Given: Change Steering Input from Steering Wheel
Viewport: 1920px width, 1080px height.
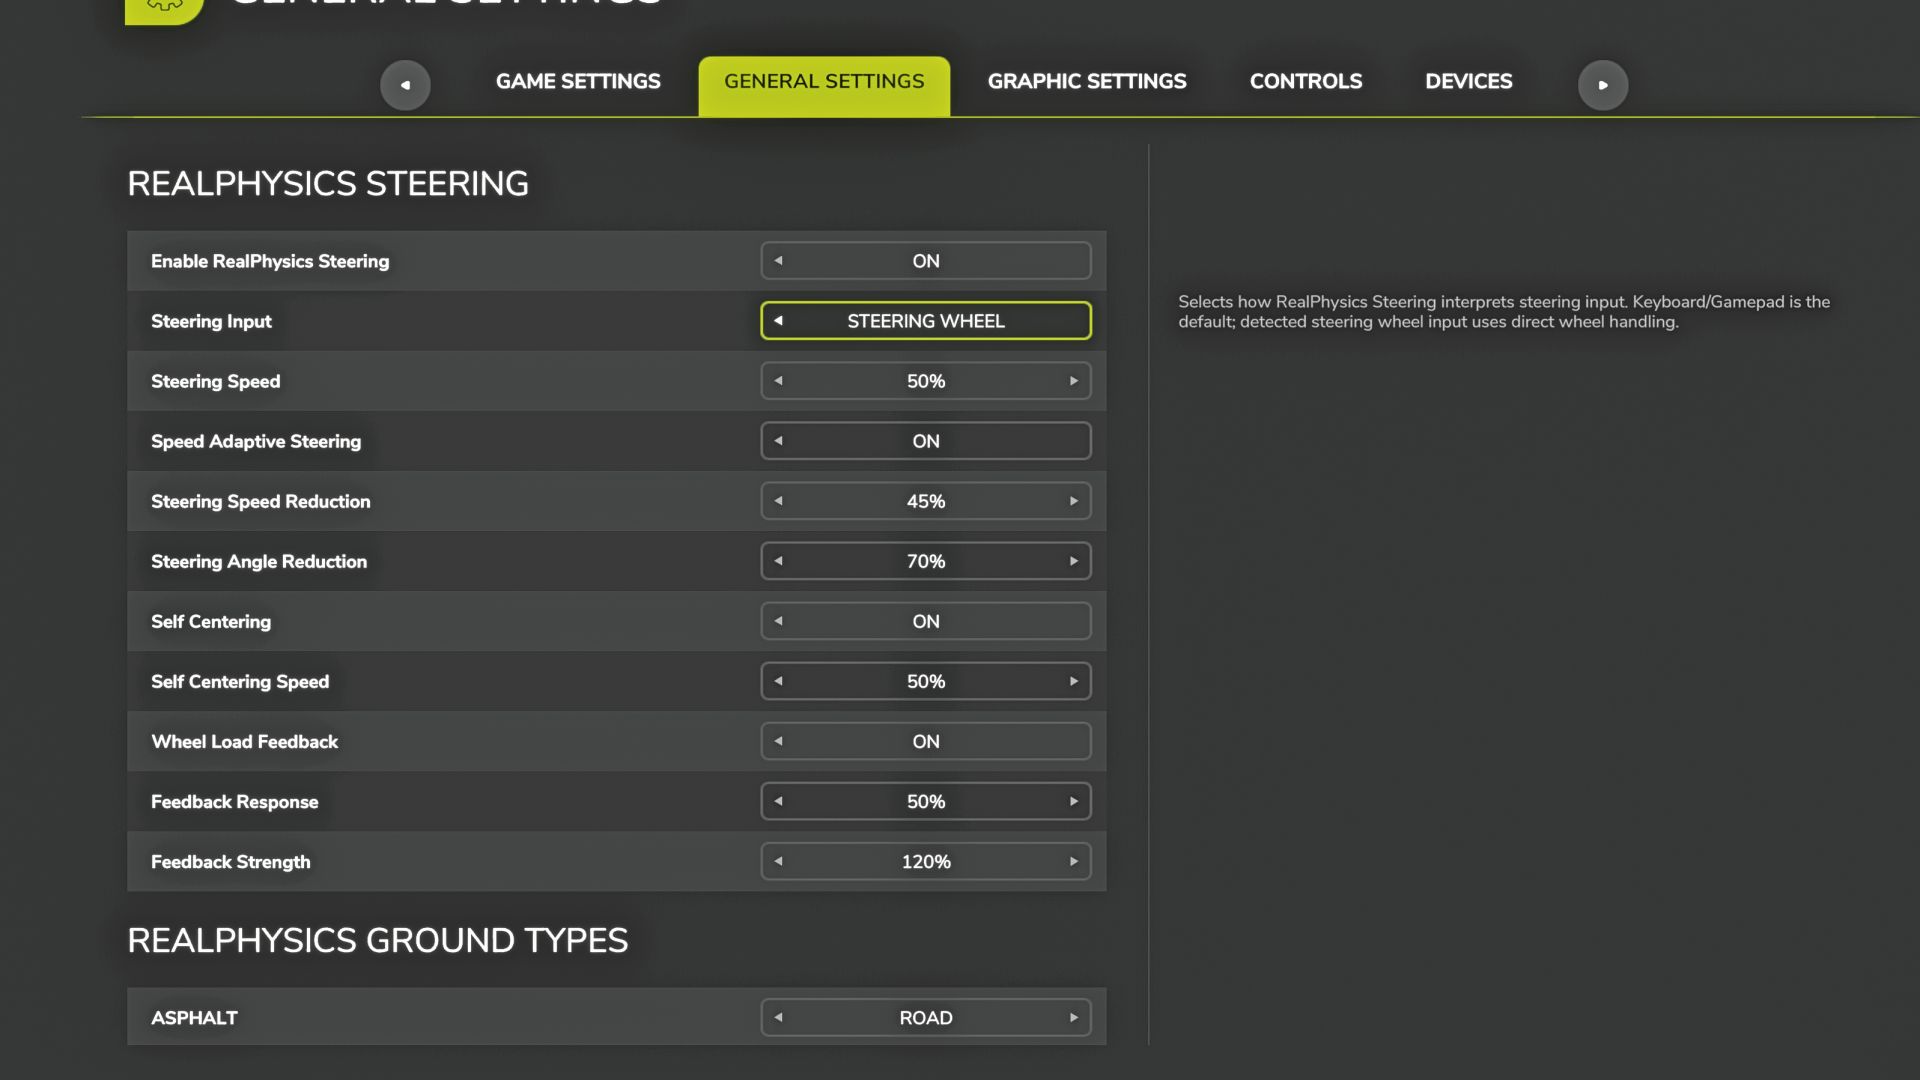Looking at the screenshot, I should [x=926, y=321].
